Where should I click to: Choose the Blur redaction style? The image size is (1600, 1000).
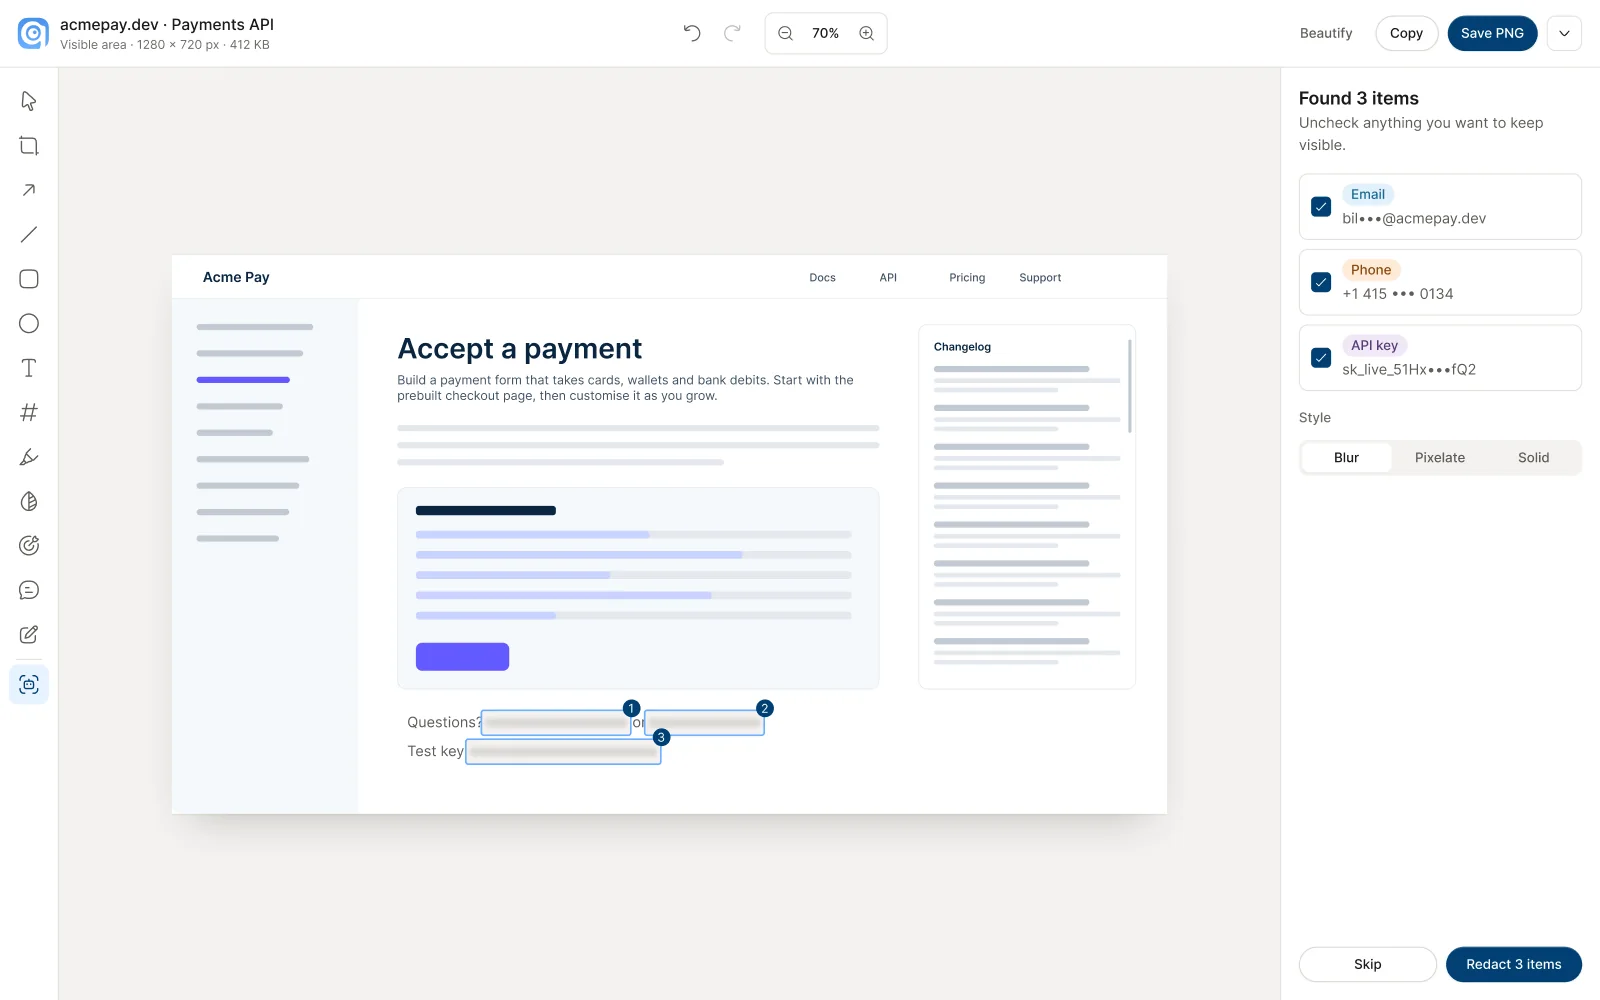1346,457
